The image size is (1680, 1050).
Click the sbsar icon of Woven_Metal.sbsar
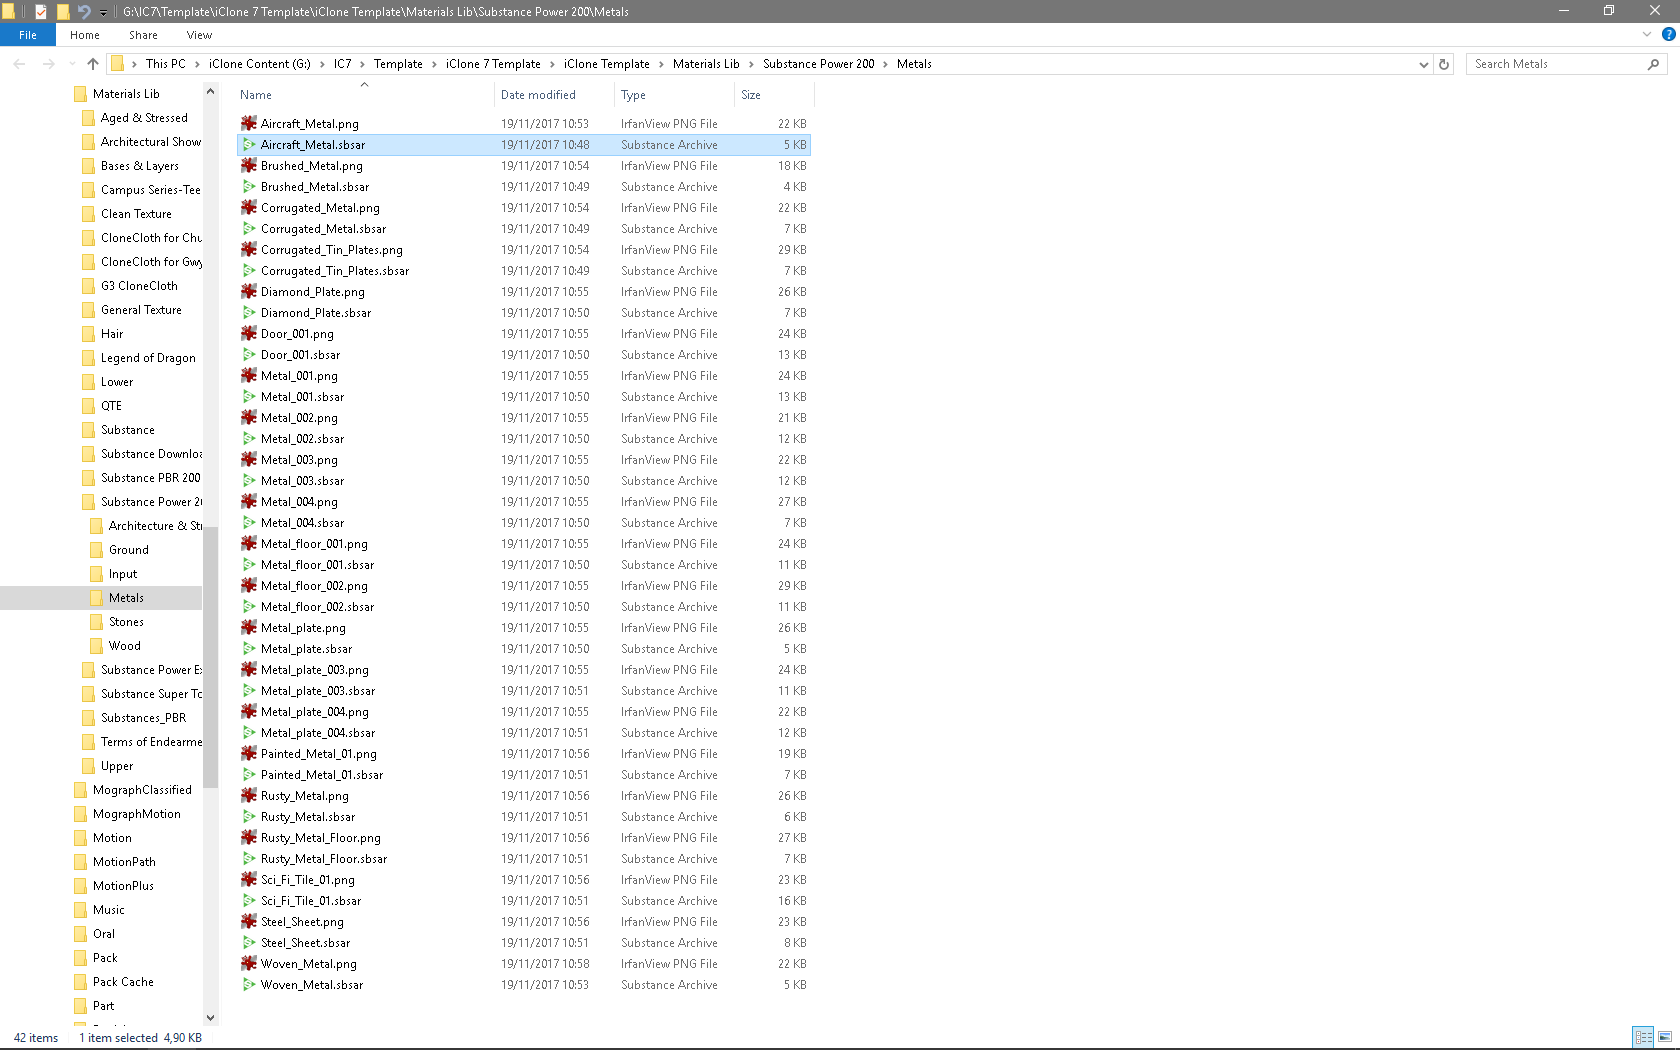click(x=249, y=984)
